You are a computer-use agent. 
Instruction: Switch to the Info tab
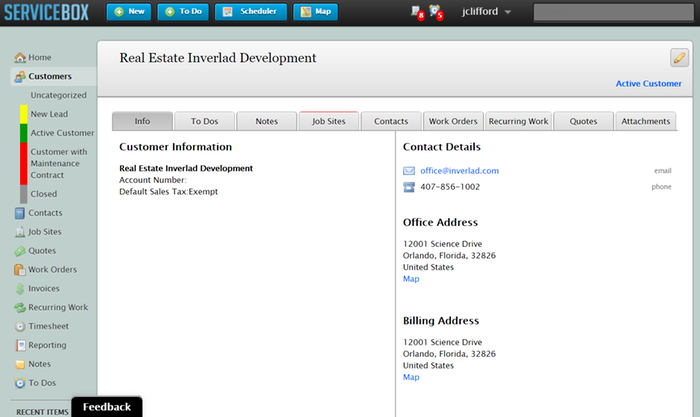pyautogui.click(x=142, y=121)
